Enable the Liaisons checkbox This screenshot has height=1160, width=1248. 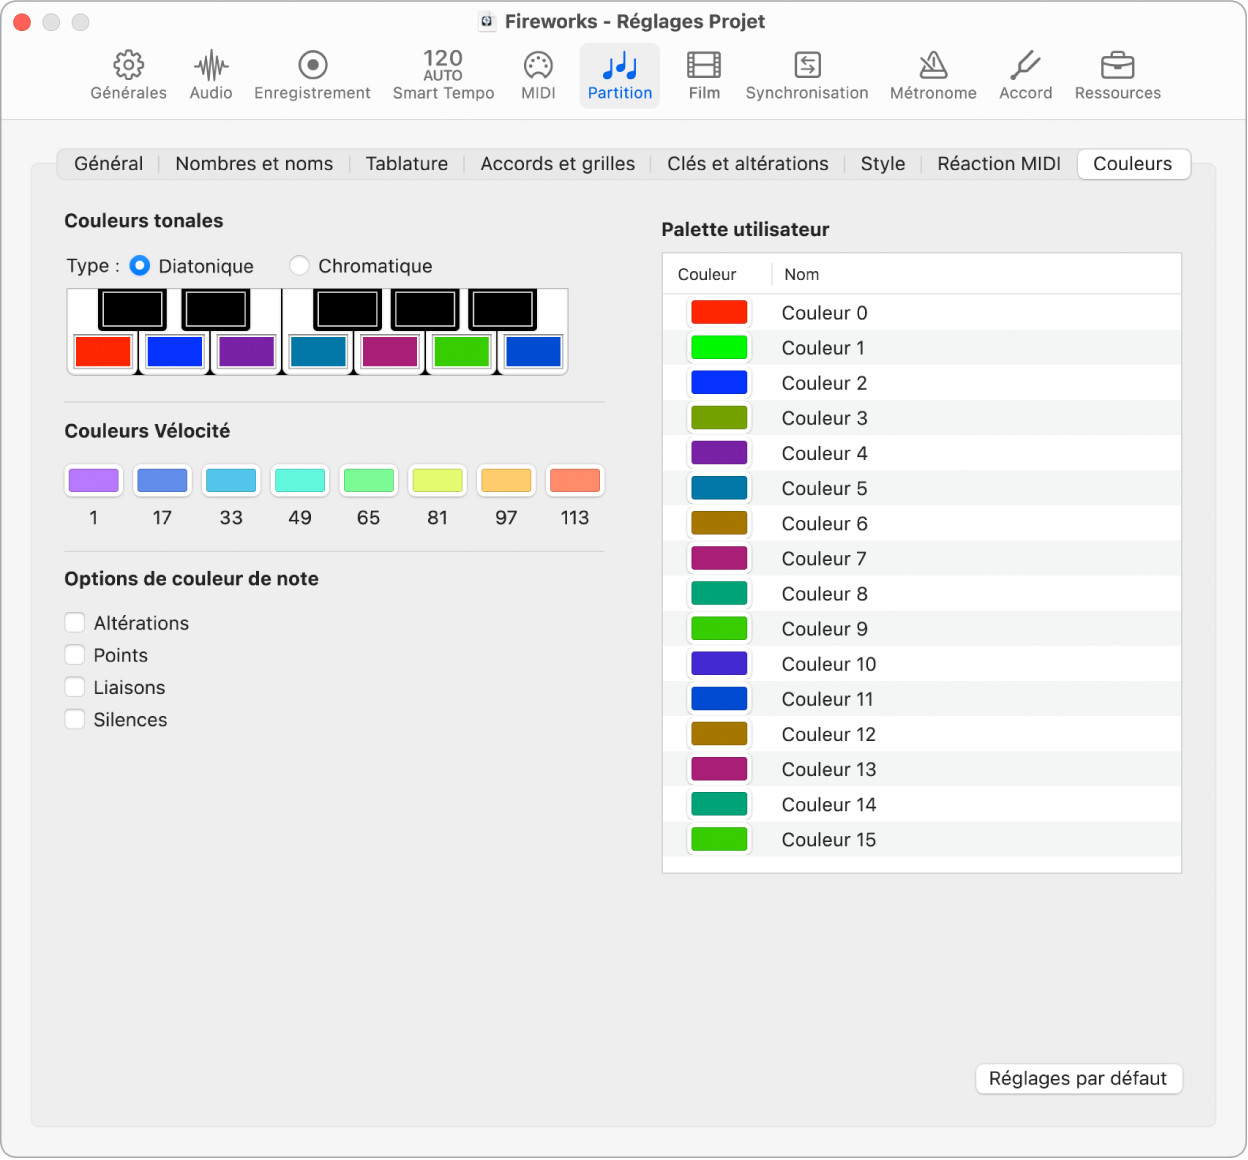[75, 687]
